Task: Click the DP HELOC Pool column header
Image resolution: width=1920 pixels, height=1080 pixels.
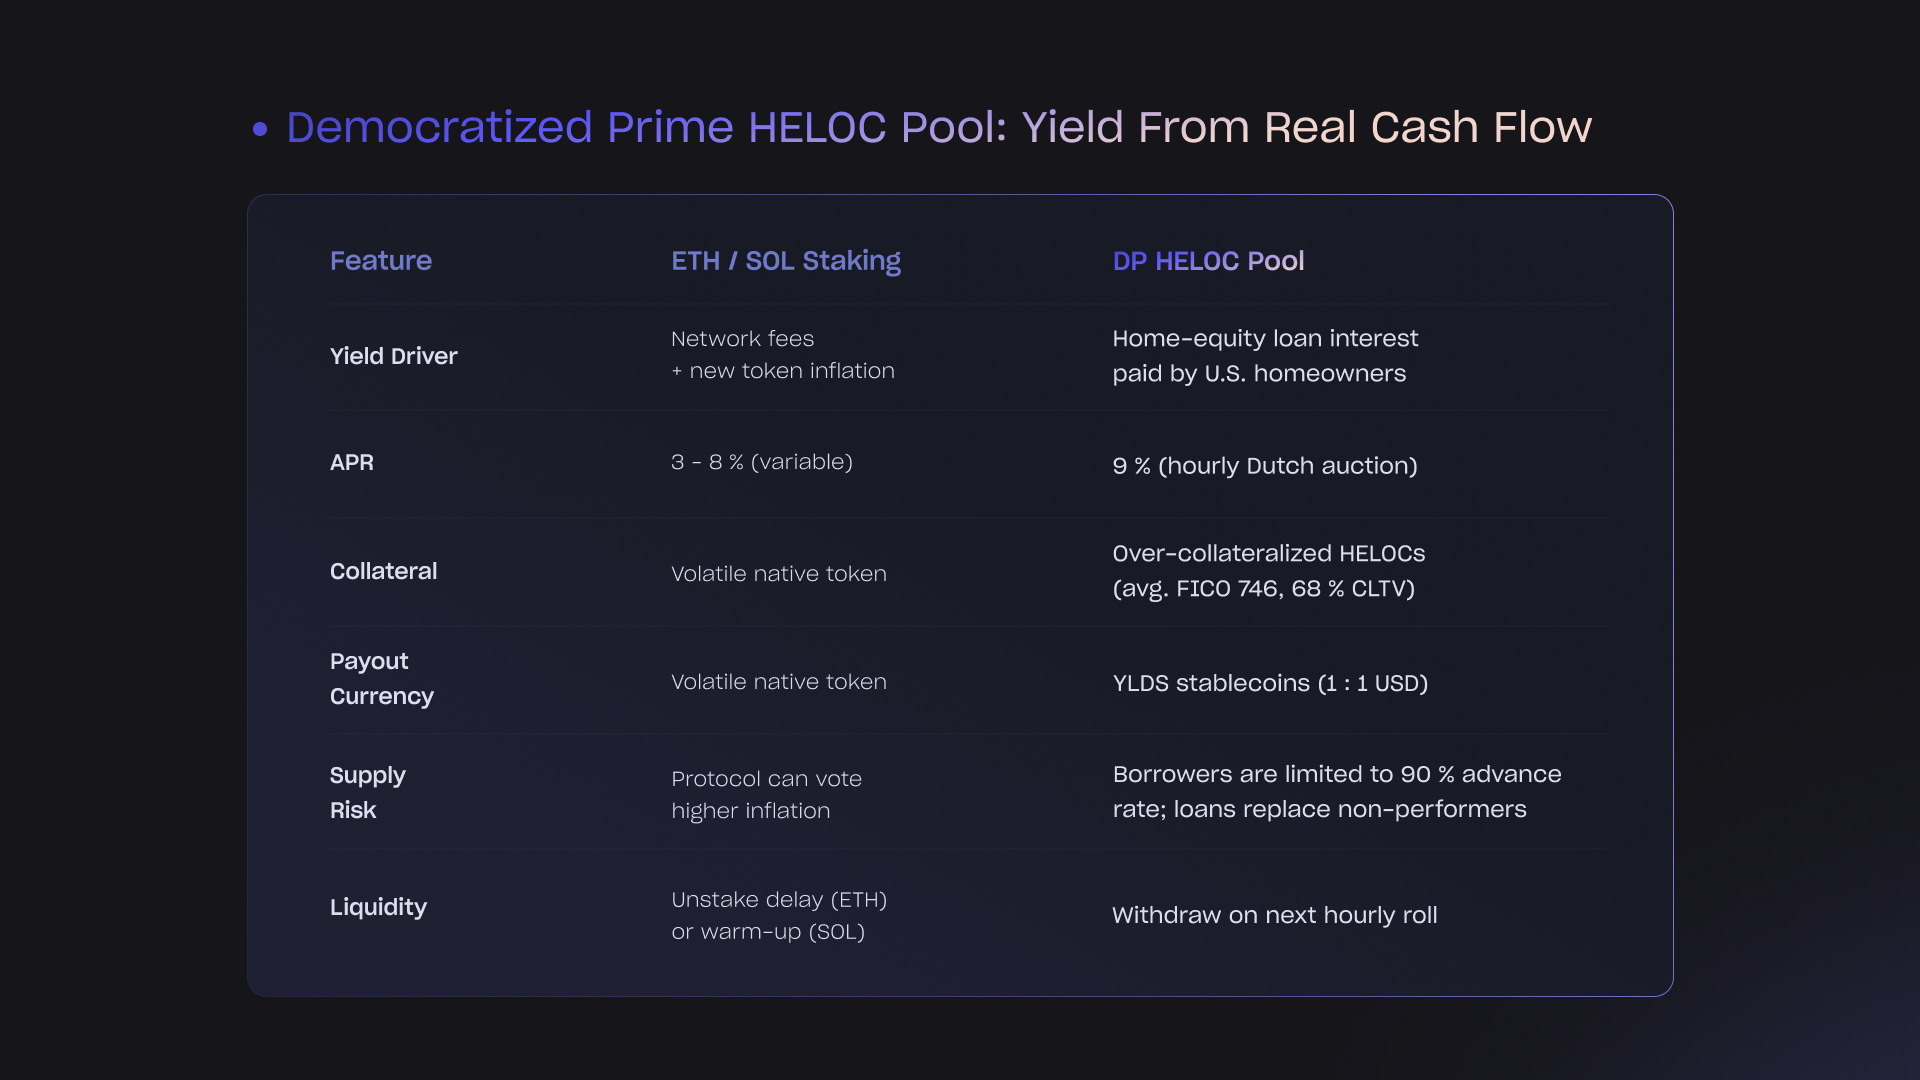Action: coord(1208,262)
